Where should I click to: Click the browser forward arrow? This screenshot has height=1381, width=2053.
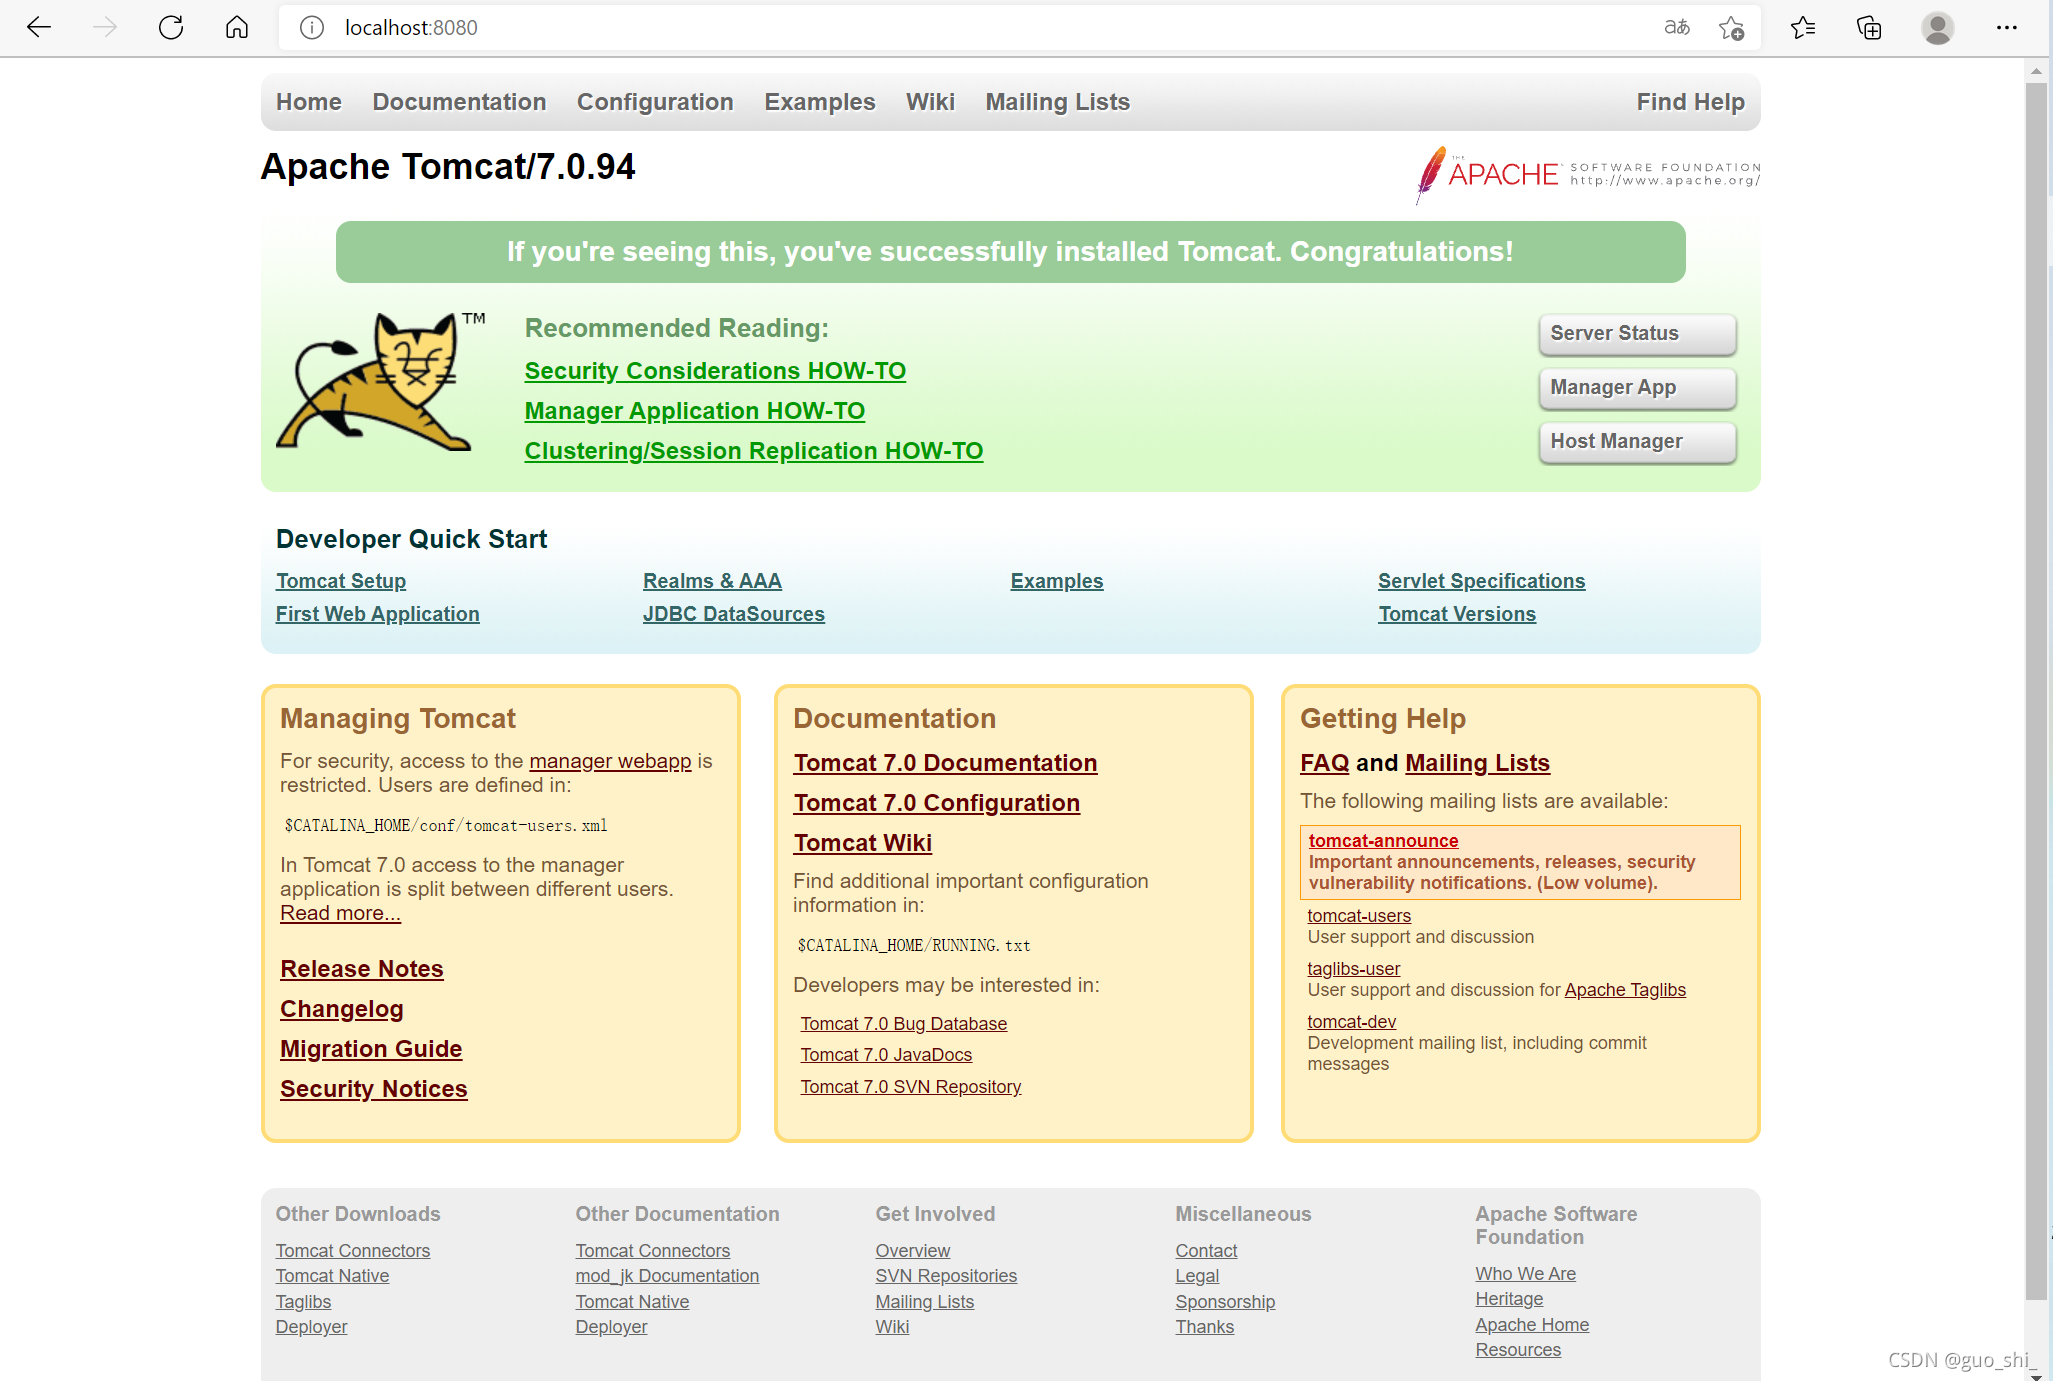pos(105,28)
